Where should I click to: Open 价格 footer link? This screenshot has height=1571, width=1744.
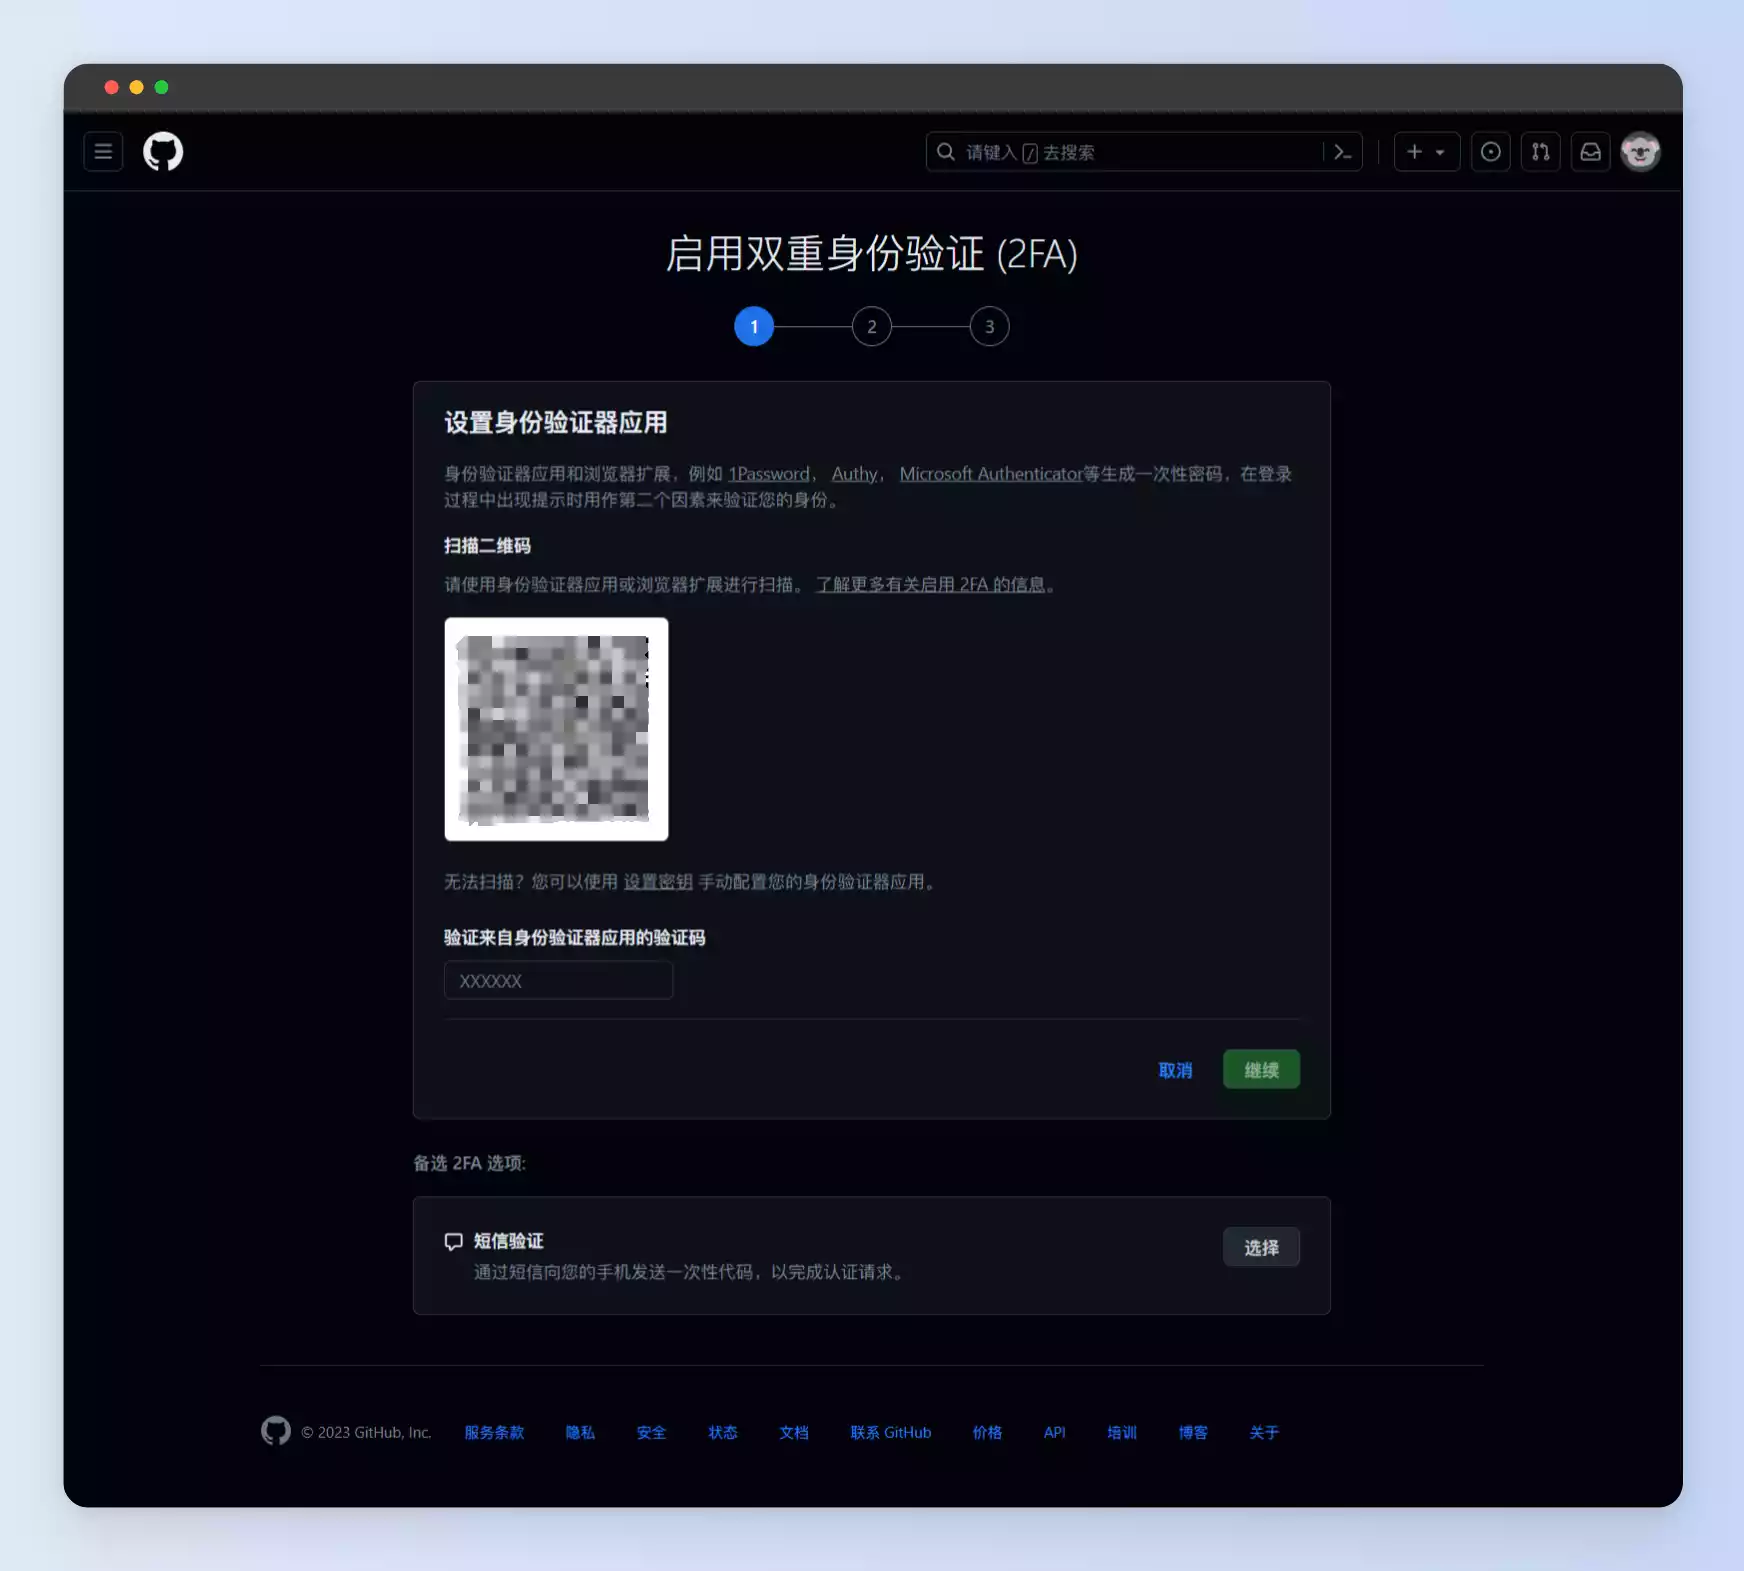pos(987,1432)
